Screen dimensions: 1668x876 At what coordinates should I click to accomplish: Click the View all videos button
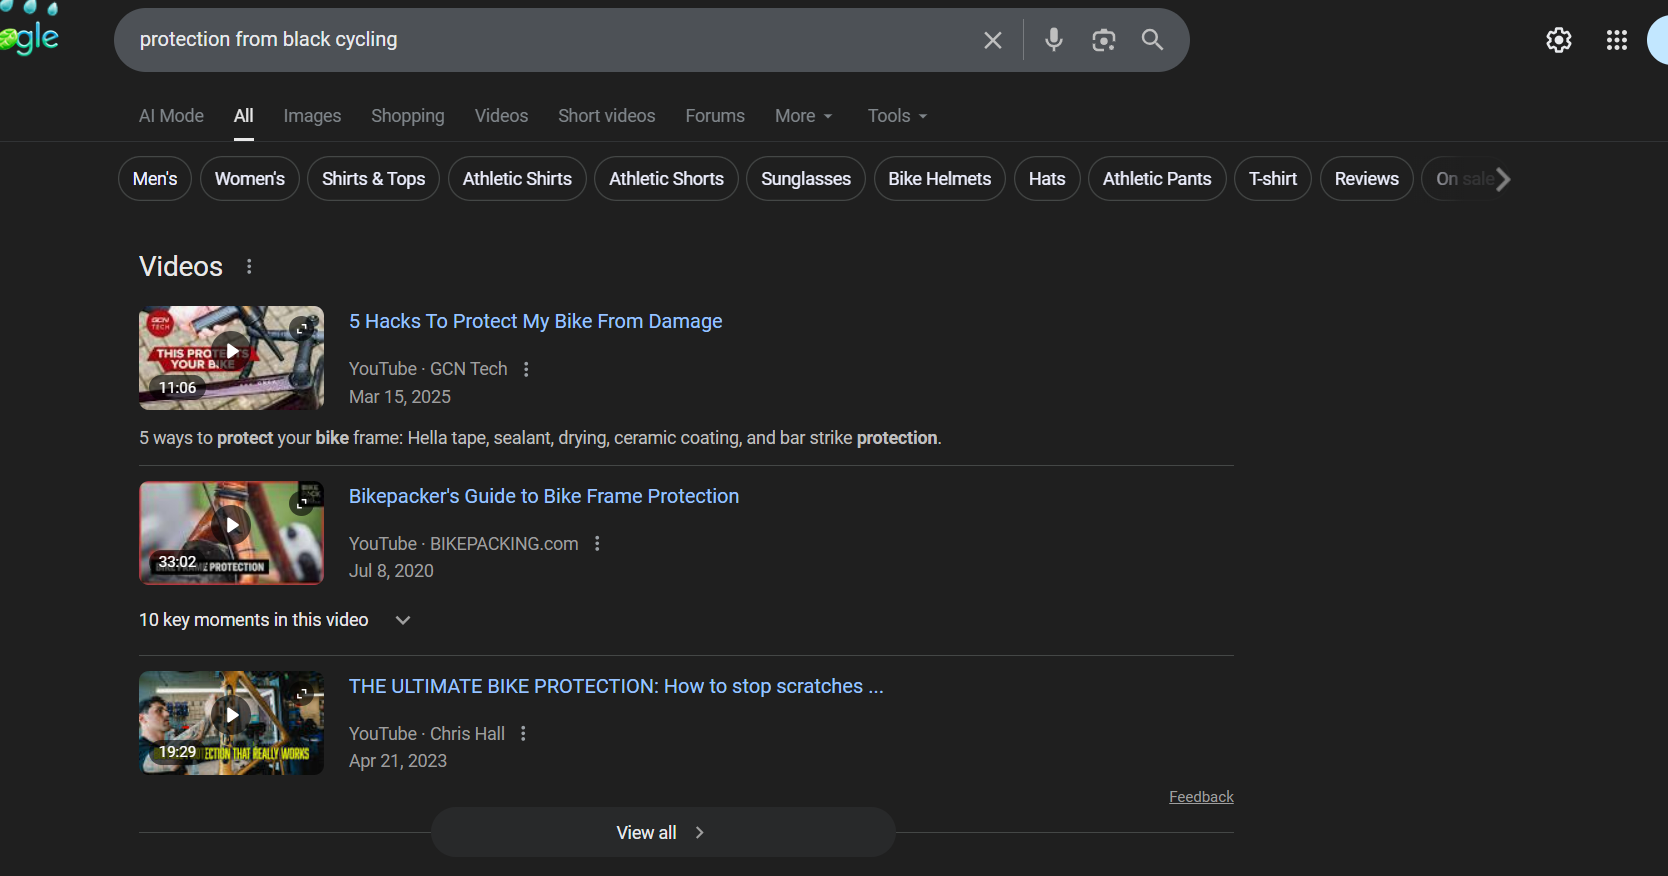tap(663, 832)
